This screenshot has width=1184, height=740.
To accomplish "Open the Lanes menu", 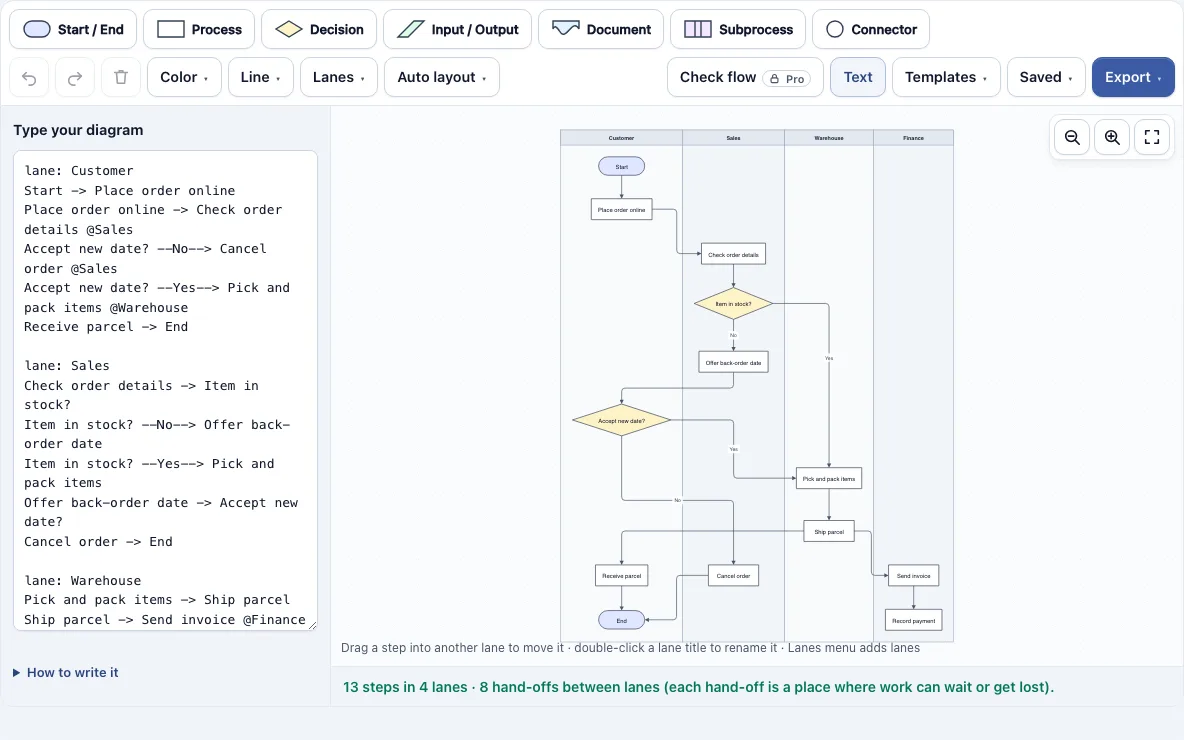I will [x=339, y=77].
